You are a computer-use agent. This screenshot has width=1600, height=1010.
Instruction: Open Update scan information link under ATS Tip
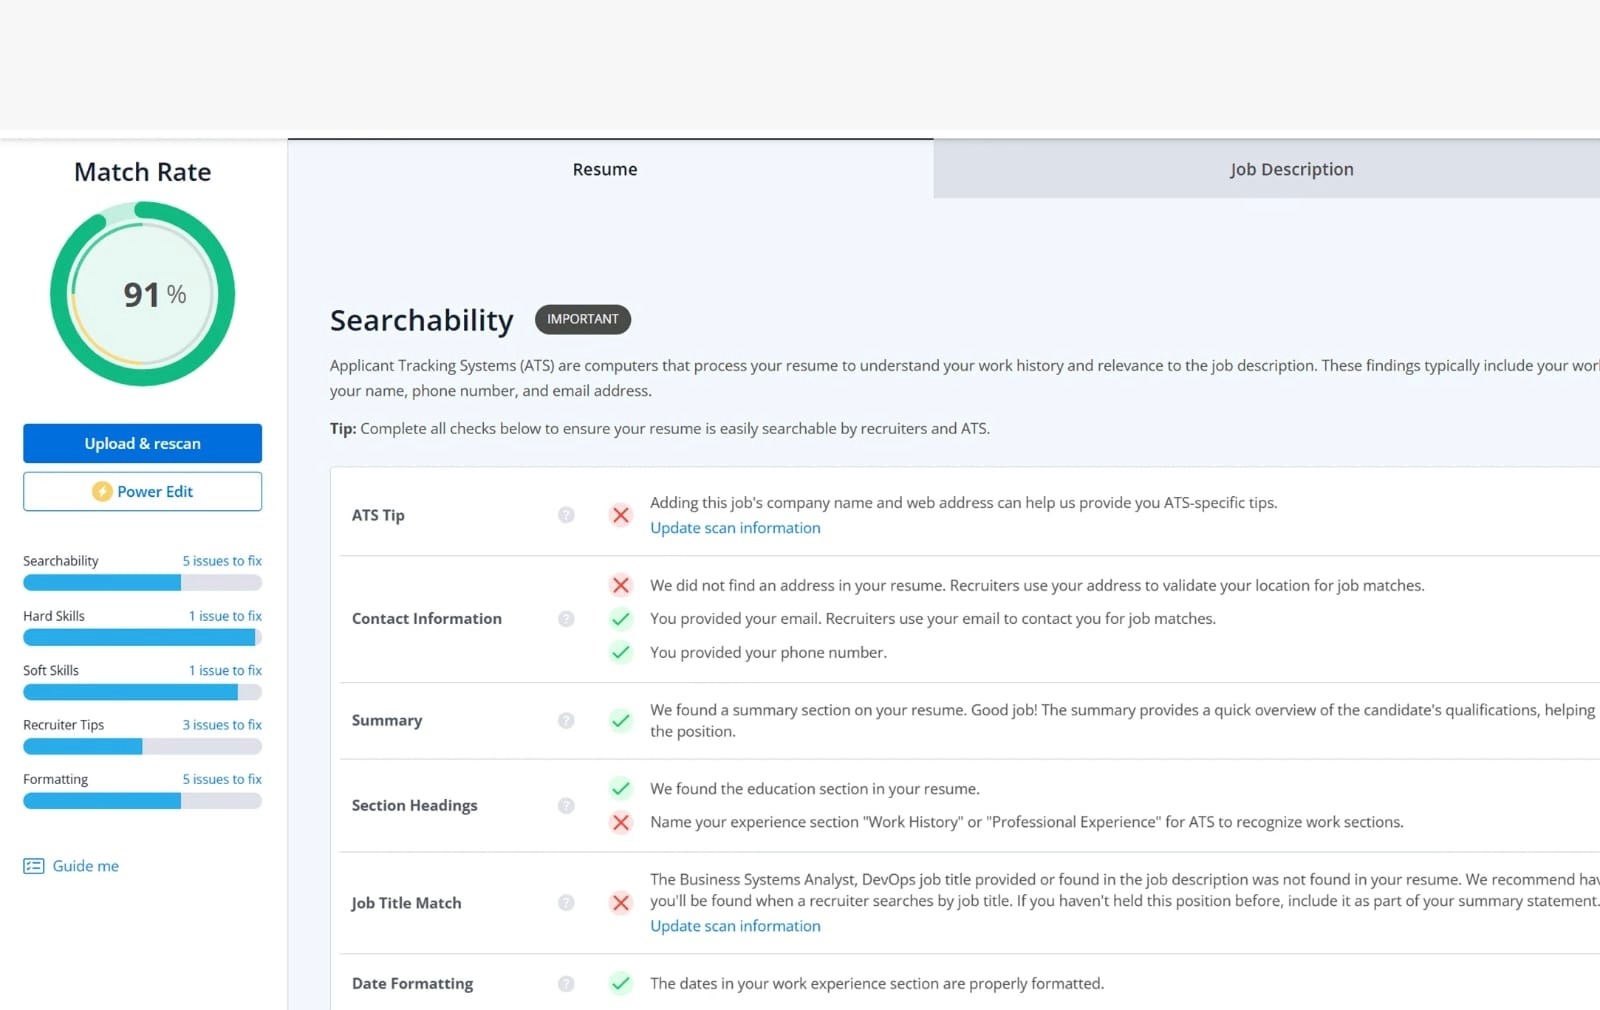(x=735, y=528)
